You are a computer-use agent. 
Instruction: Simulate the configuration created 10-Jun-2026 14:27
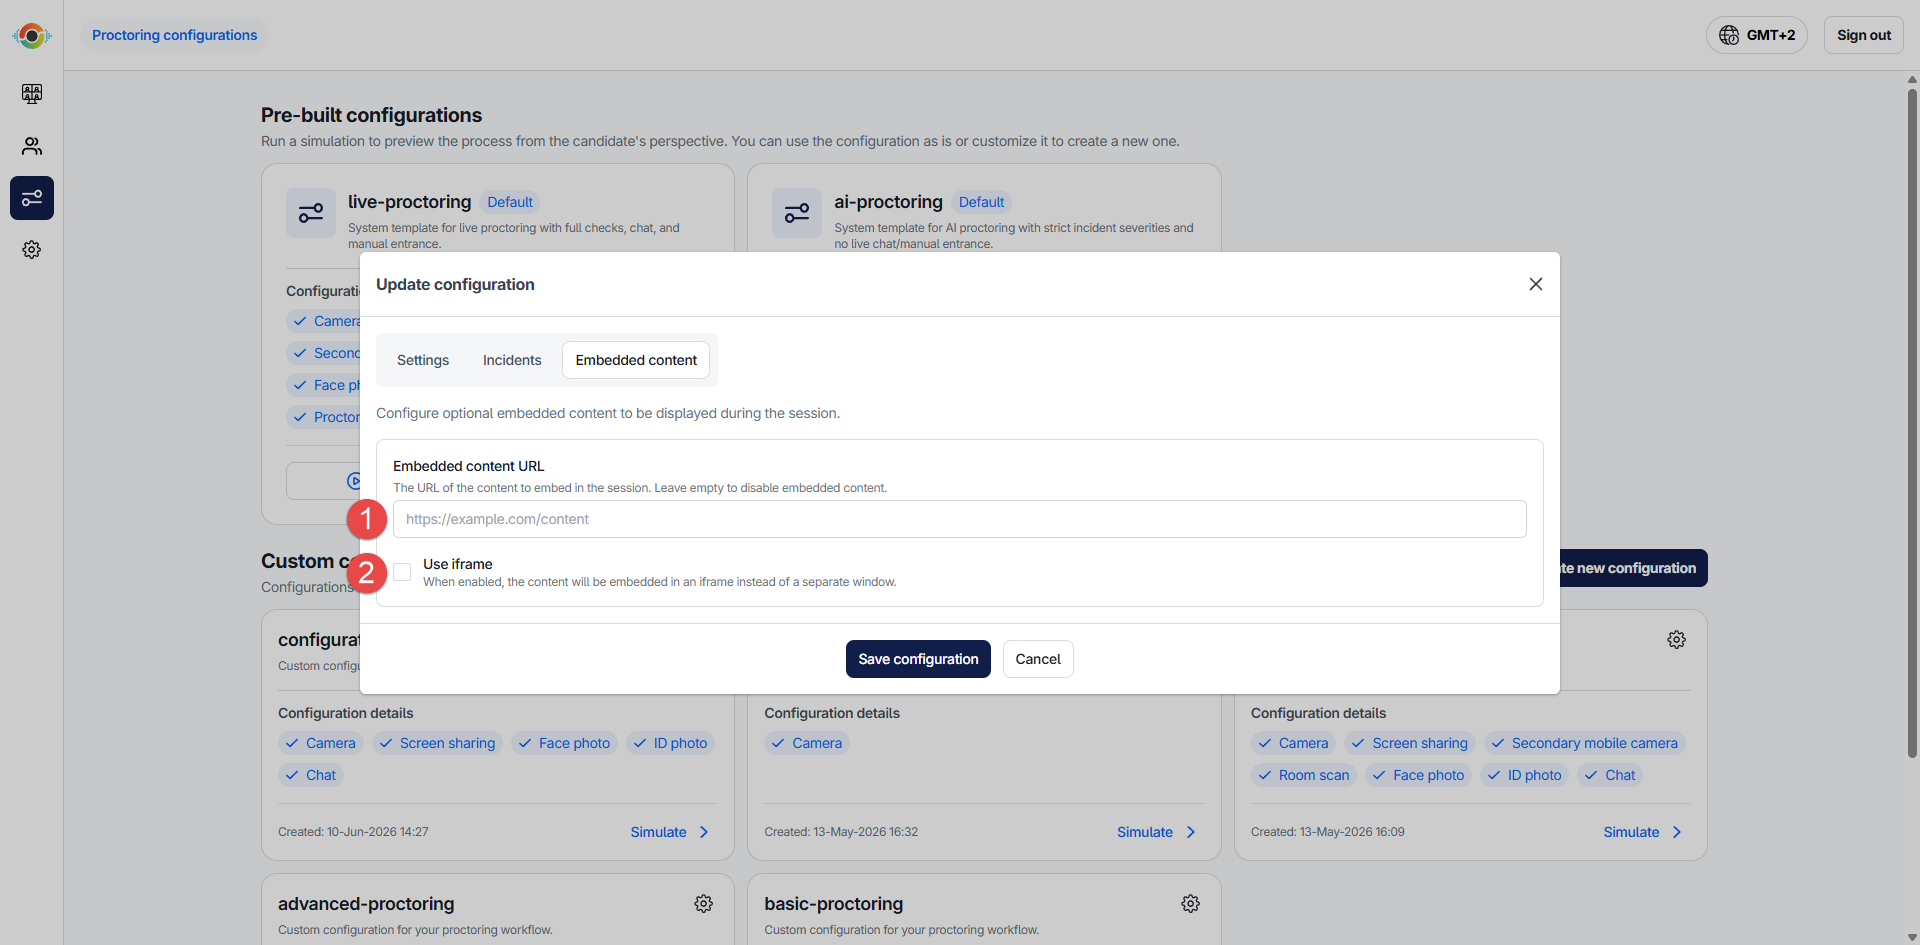coord(670,832)
